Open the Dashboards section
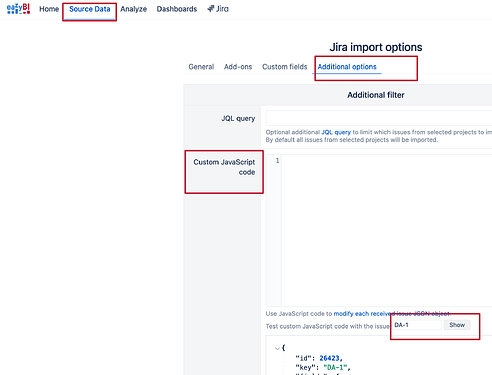492x375 pixels. pyautogui.click(x=177, y=9)
